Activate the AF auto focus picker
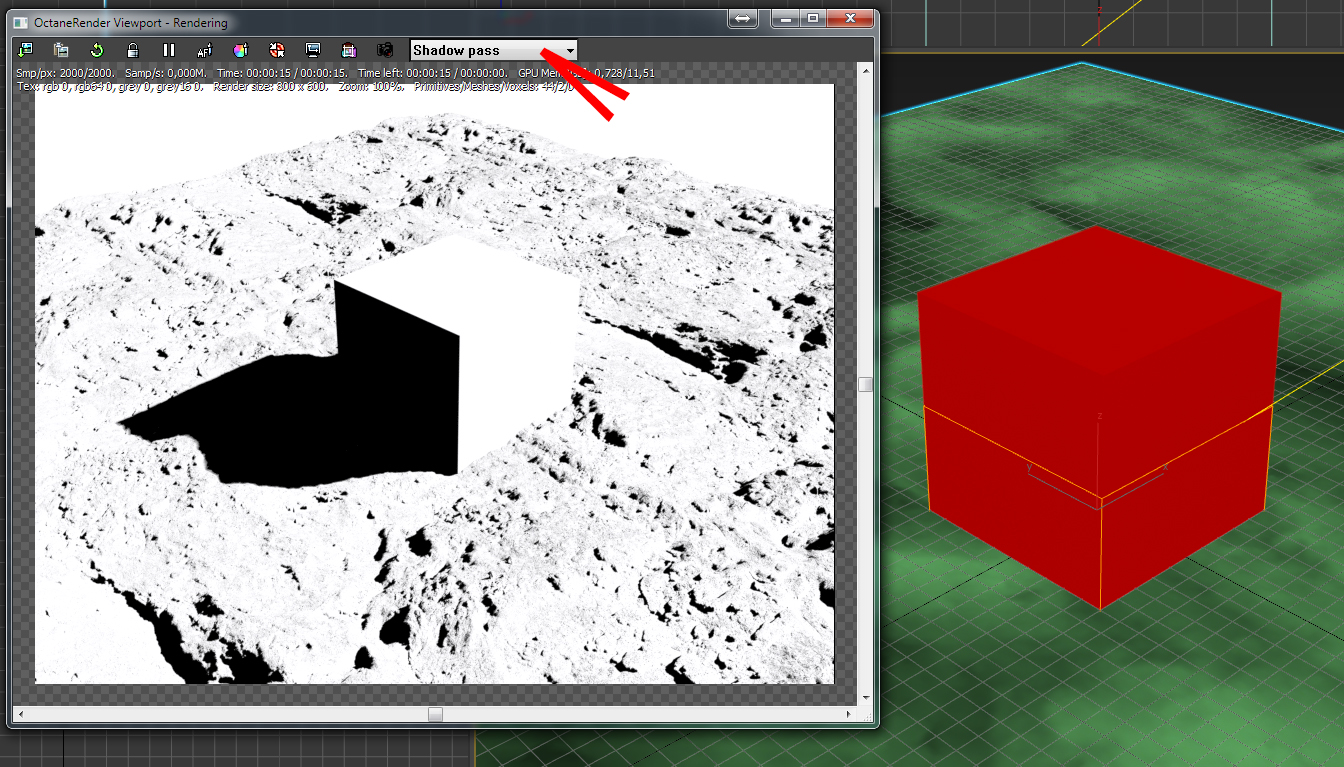The width and height of the screenshot is (1344, 767). click(x=205, y=50)
